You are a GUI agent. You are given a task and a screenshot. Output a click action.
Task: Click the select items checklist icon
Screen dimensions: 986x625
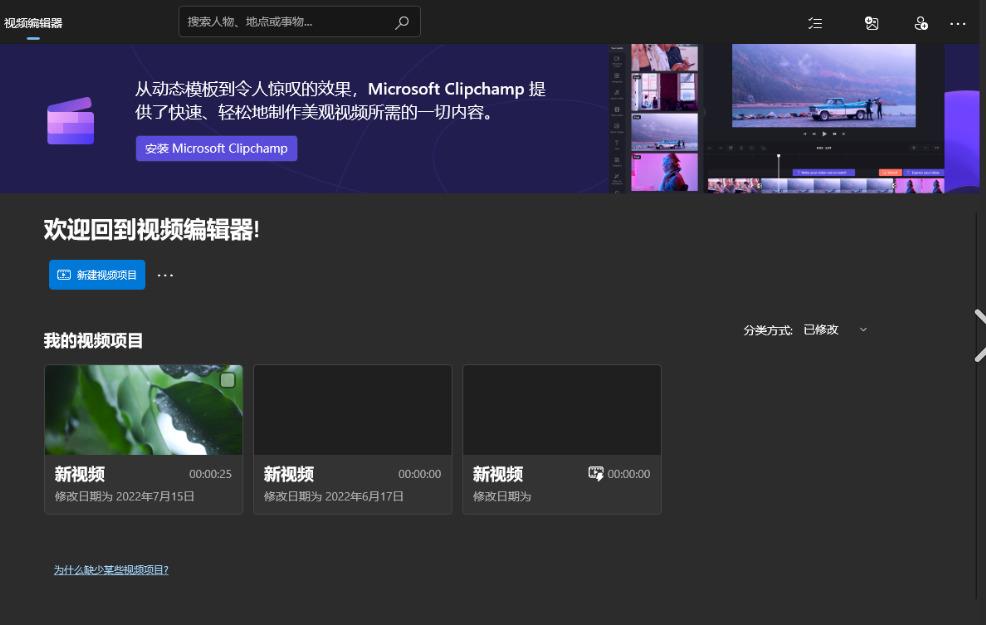coord(816,23)
